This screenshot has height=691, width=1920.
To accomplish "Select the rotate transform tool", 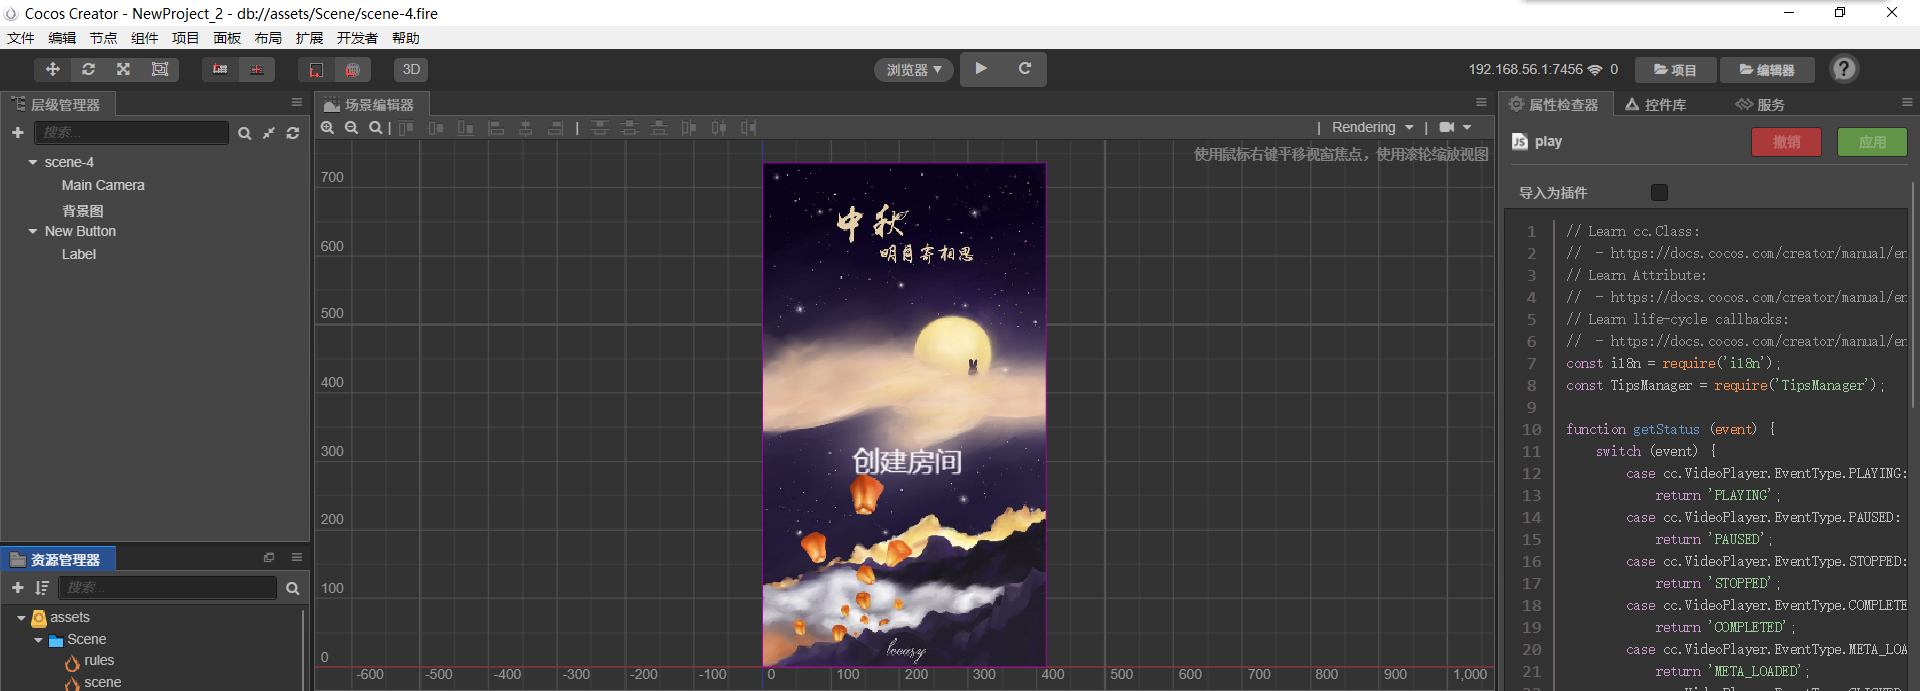I will (88, 69).
